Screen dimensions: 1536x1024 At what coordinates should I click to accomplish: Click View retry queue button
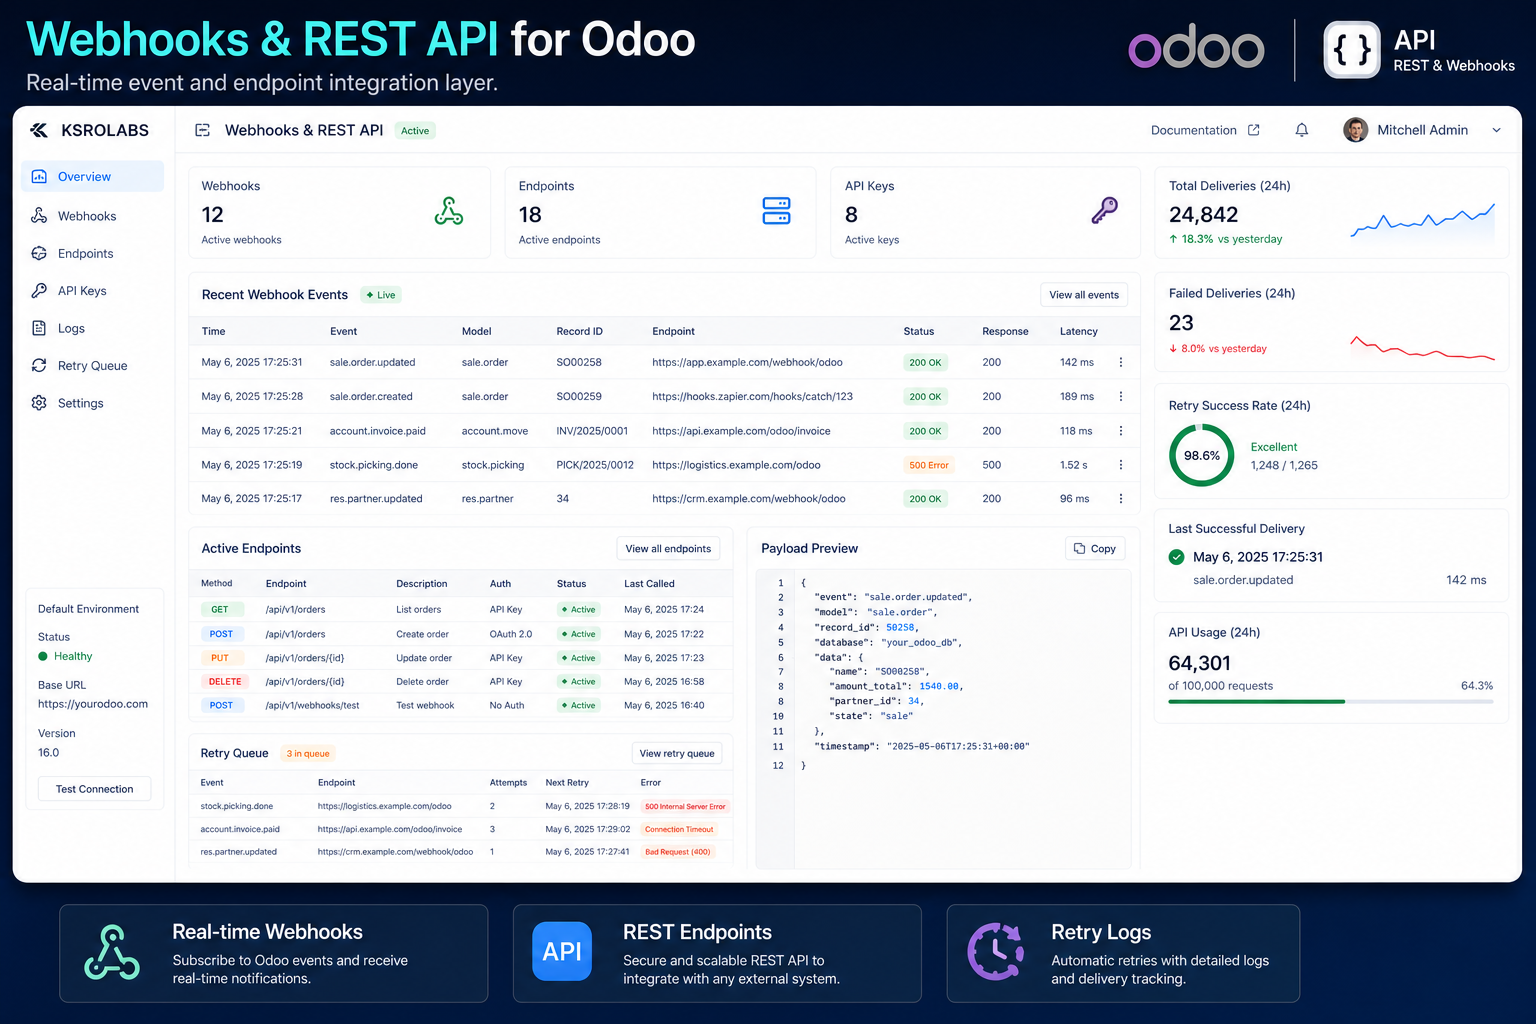click(677, 753)
